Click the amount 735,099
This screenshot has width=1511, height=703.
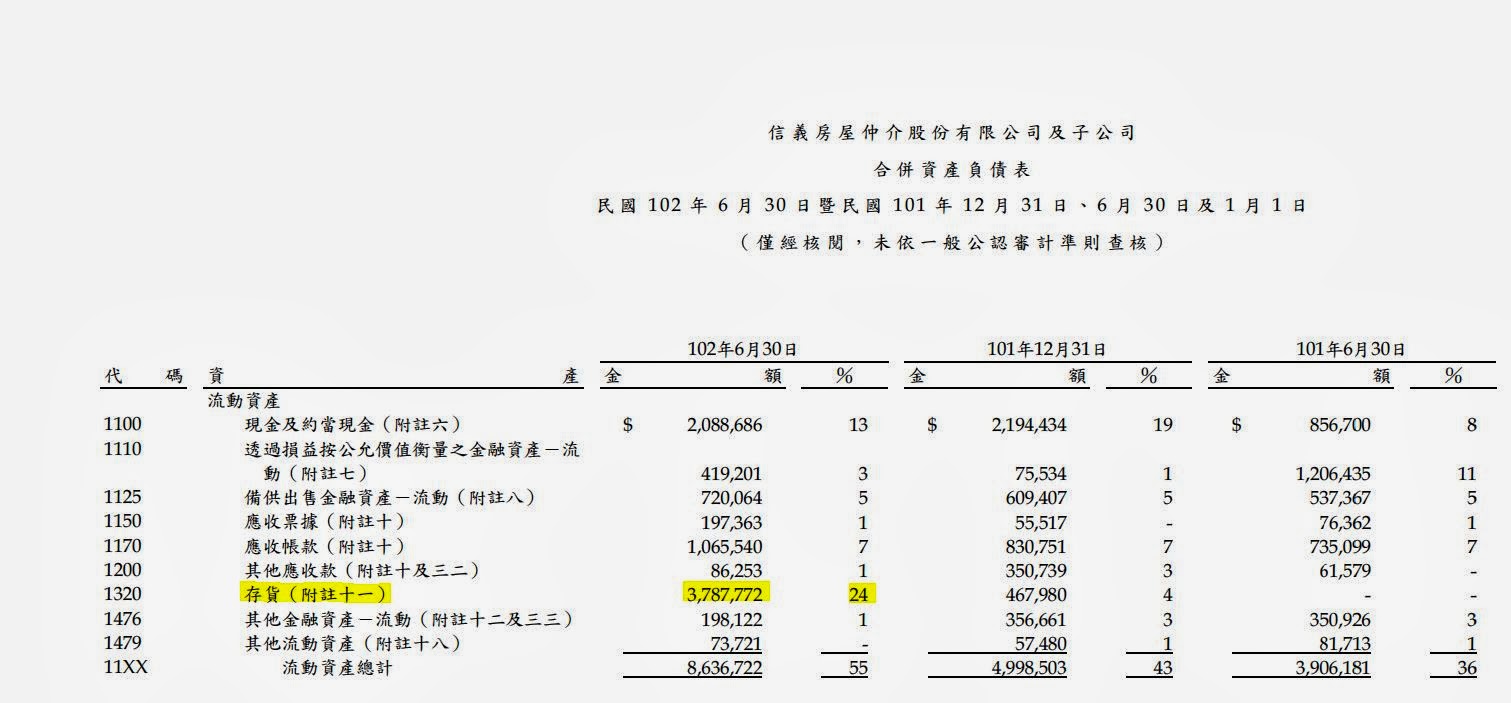point(1340,546)
